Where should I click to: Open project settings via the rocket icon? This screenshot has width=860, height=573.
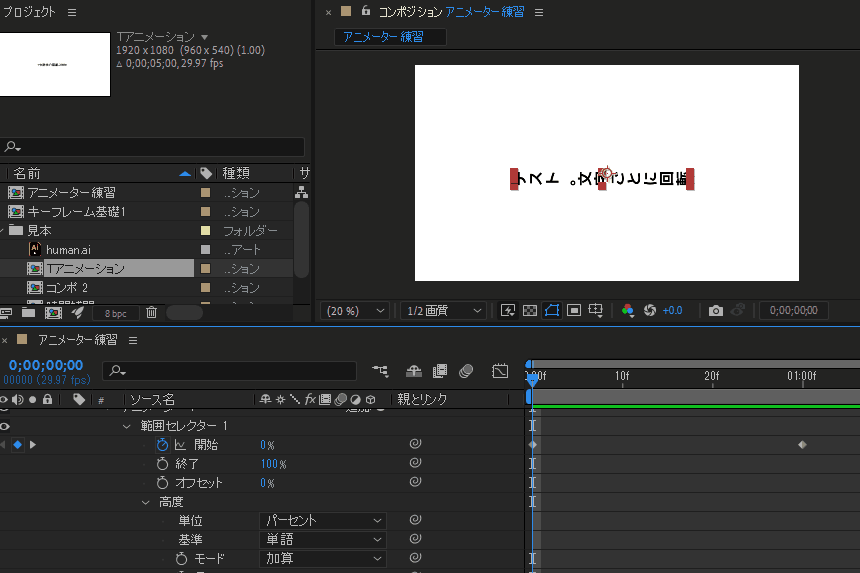[x=78, y=313]
